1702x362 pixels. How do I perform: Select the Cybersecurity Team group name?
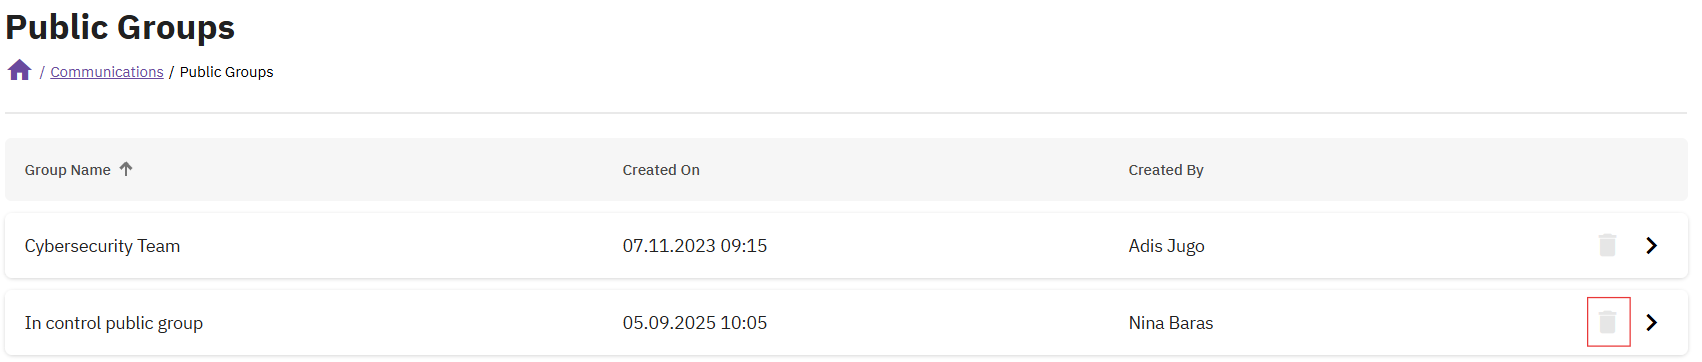click(x=102, y=246)
